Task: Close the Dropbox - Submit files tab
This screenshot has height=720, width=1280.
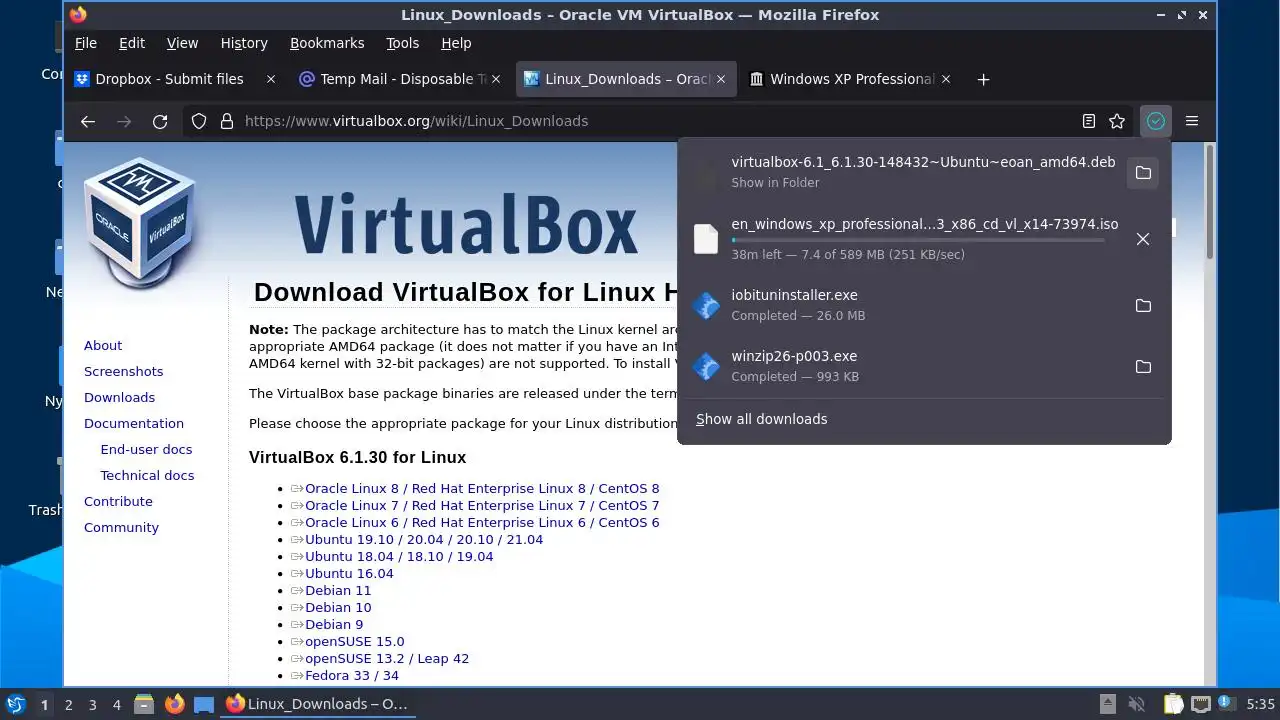Action: pos(270,79)
